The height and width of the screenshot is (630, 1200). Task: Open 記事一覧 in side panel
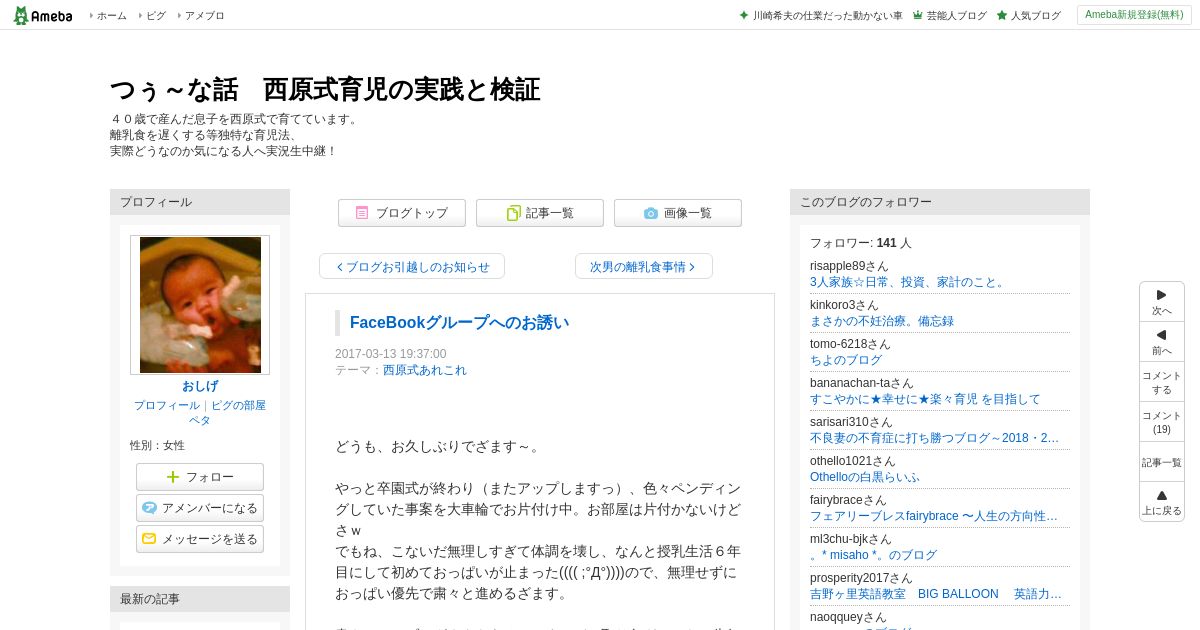pyautogui.click(x=1162, y=462)
